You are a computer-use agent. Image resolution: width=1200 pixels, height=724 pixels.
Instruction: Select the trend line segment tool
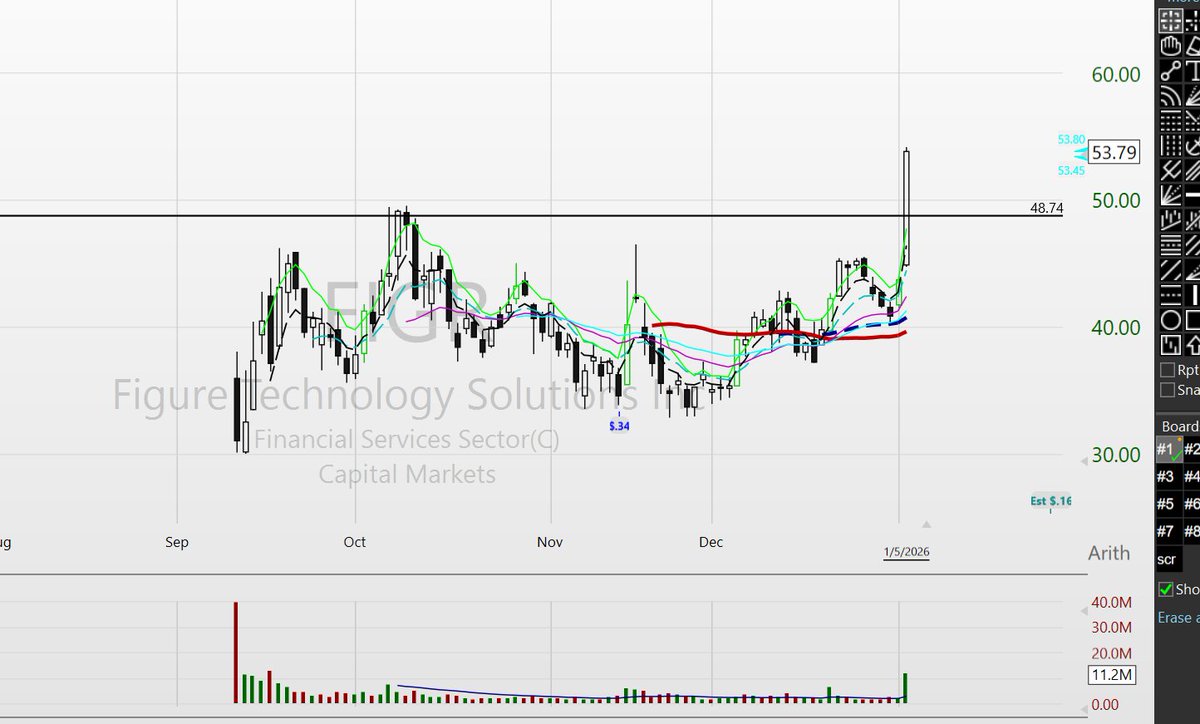(1170, 70)
